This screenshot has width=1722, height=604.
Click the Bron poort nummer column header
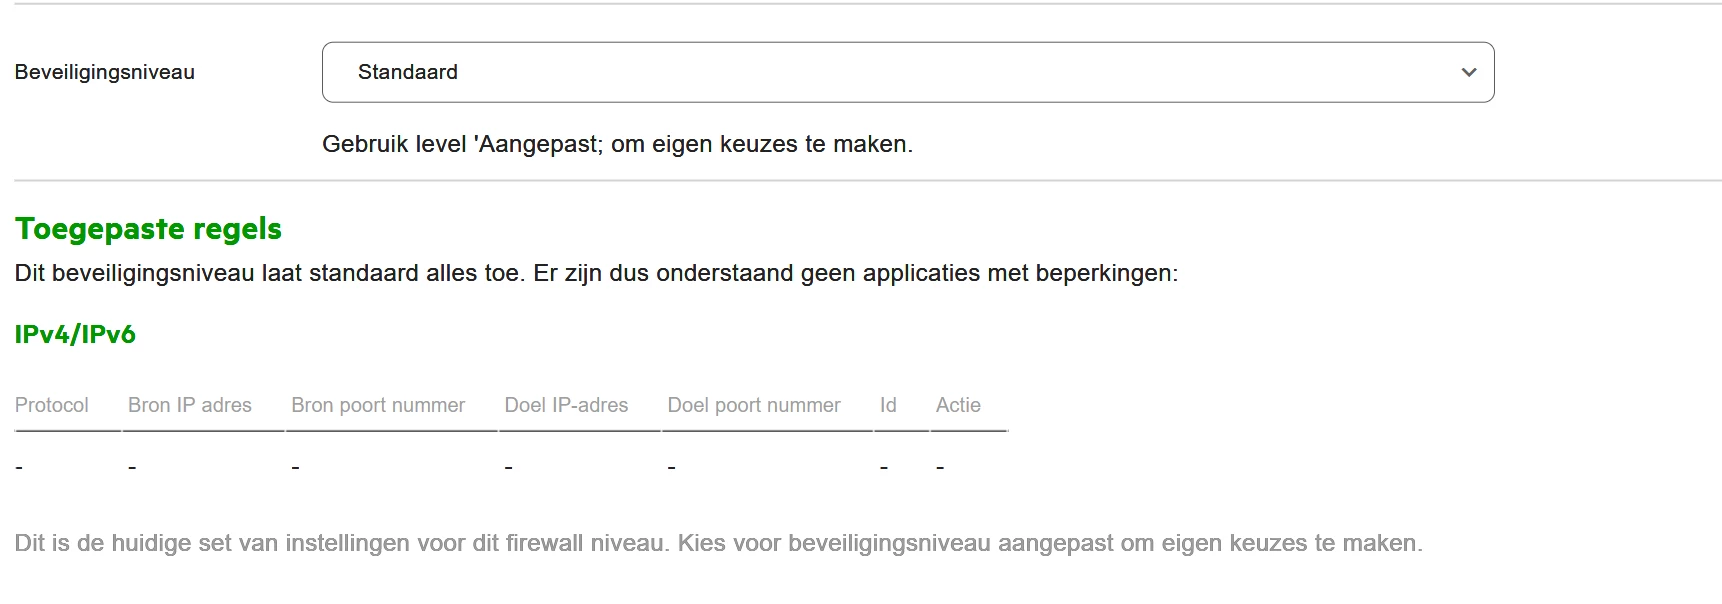[x=378, y=405]
